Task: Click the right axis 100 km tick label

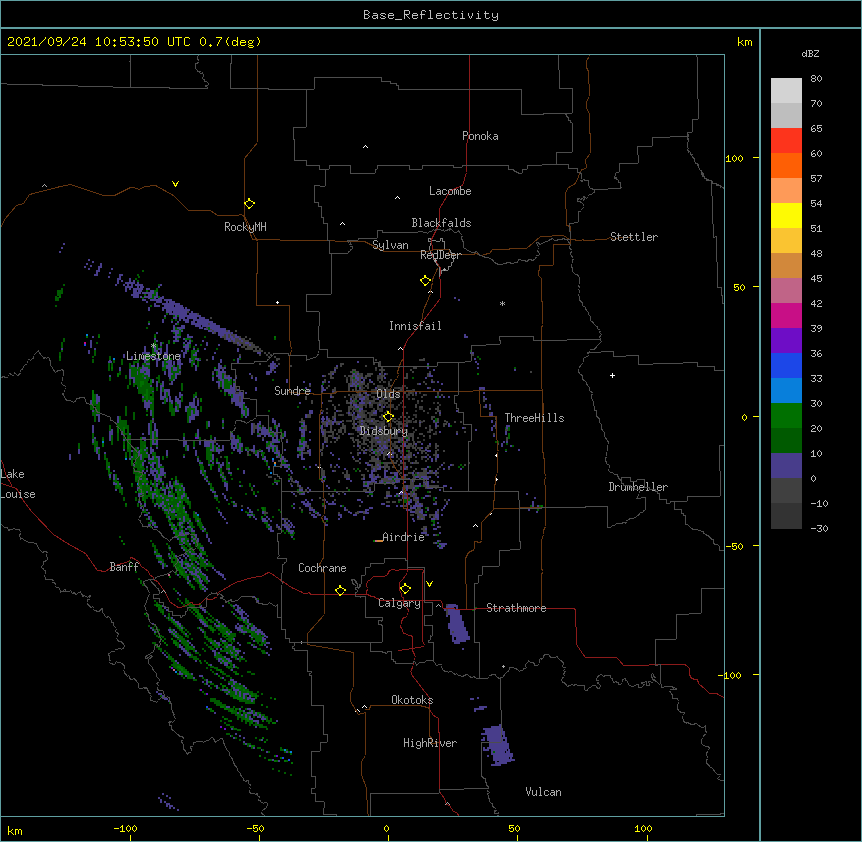Action: click(x=734, y=158)
